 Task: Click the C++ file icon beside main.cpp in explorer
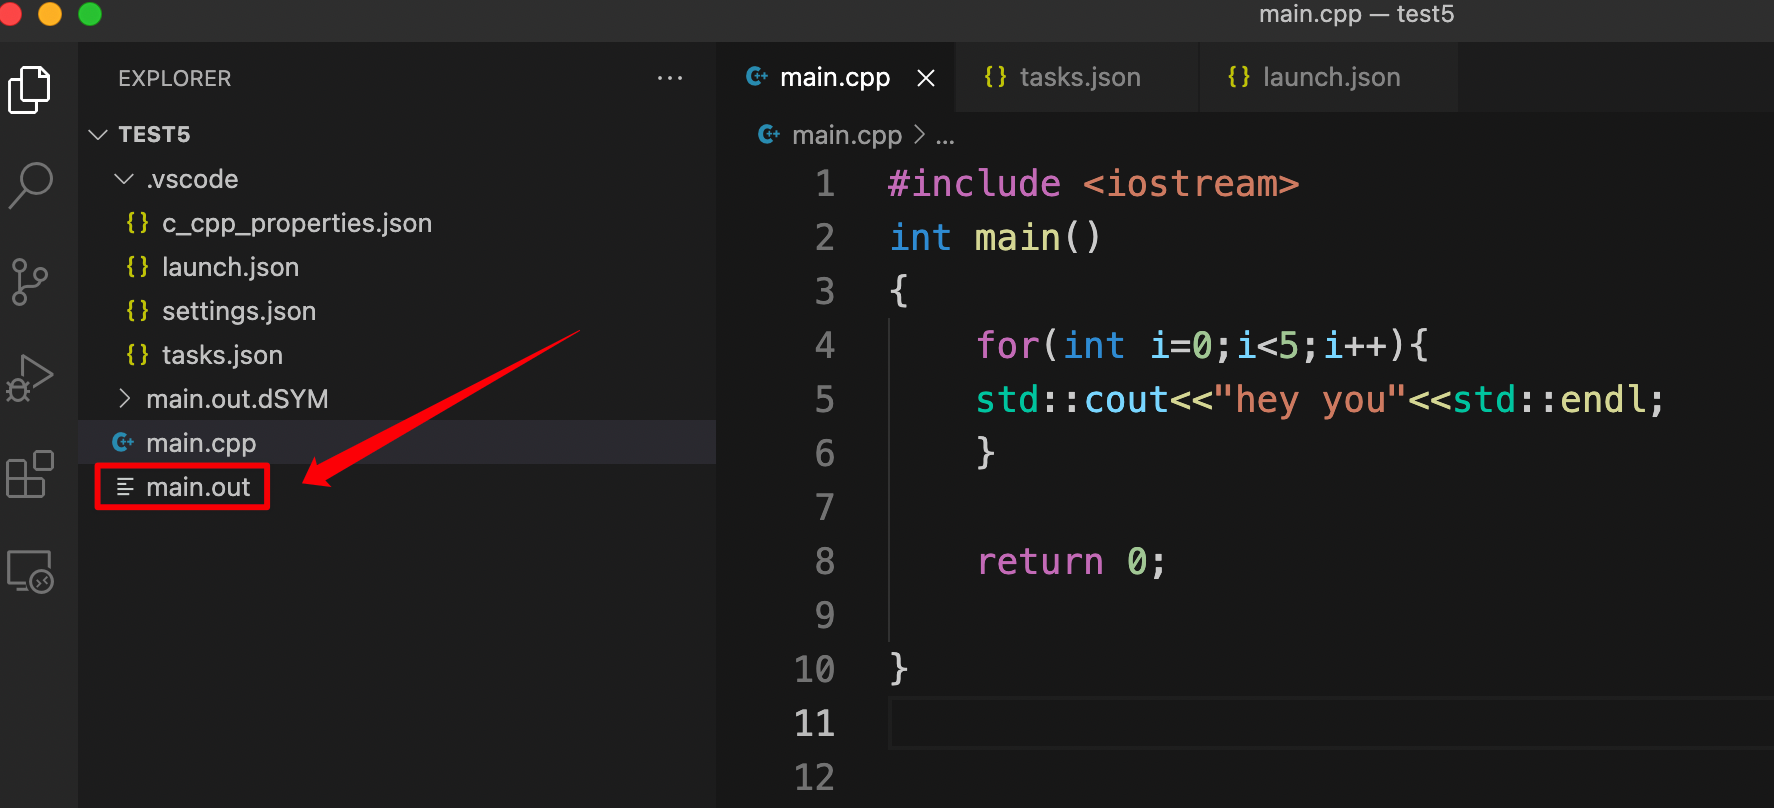(x=123, y=442)
